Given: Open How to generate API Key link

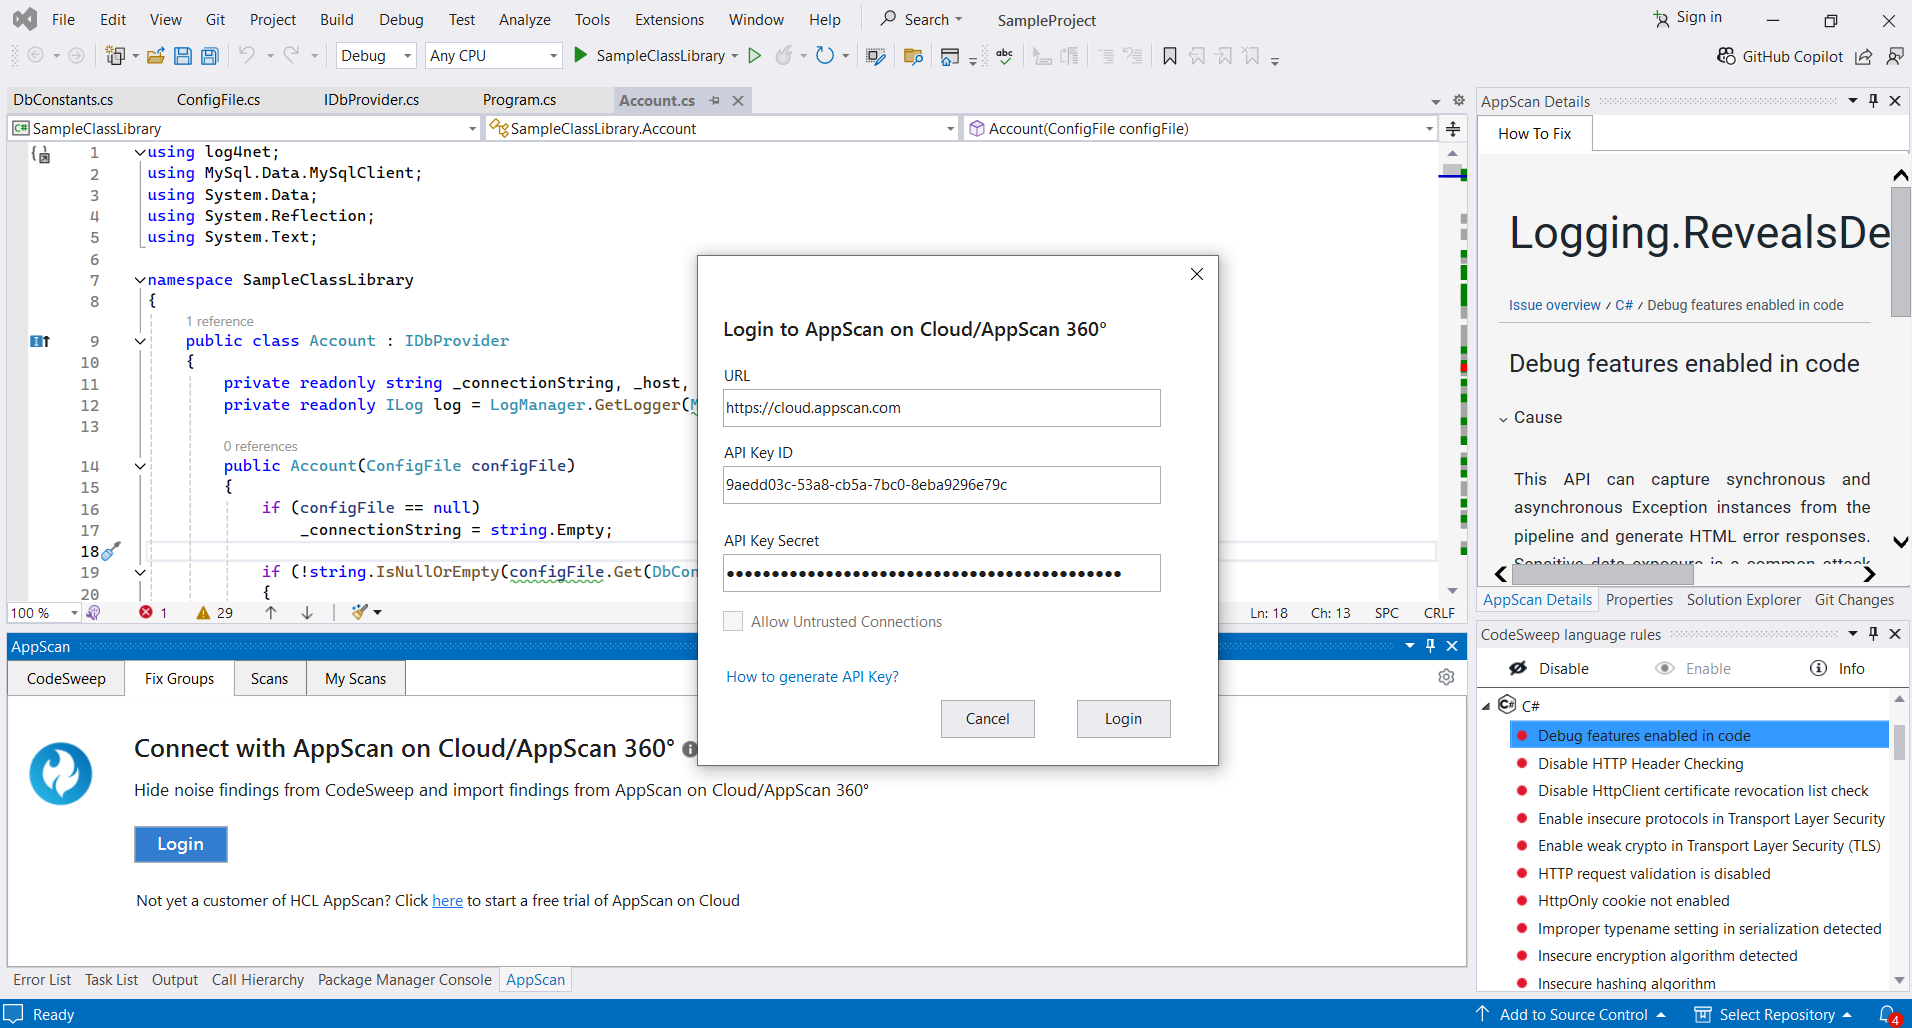Looking at the screenshot, I should pos(812,677).
